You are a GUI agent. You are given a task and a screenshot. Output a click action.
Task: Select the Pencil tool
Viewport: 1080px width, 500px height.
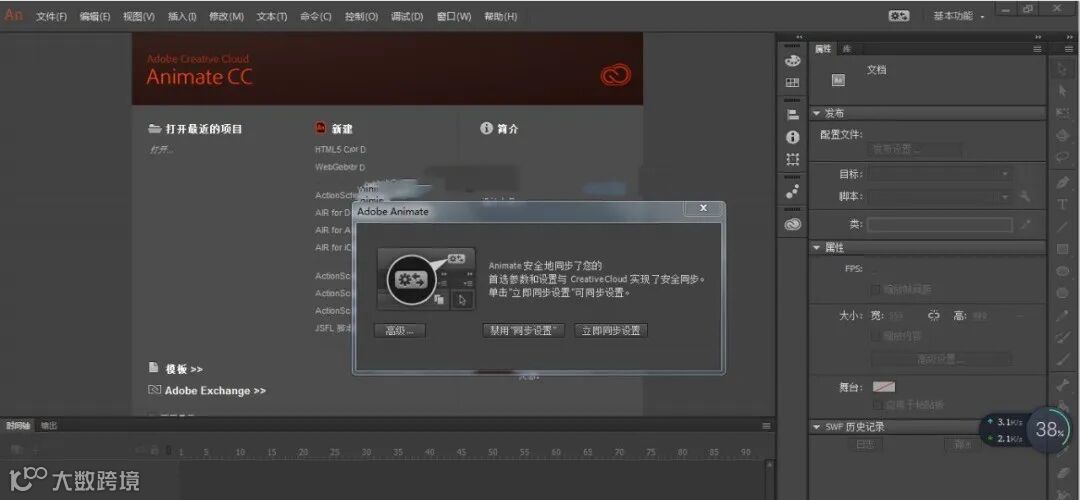pos(1062,316)
